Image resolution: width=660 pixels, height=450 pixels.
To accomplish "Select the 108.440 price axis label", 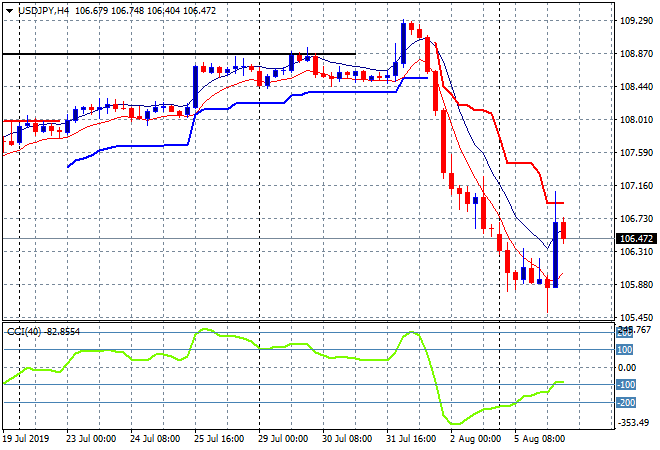I will (637, 87).
